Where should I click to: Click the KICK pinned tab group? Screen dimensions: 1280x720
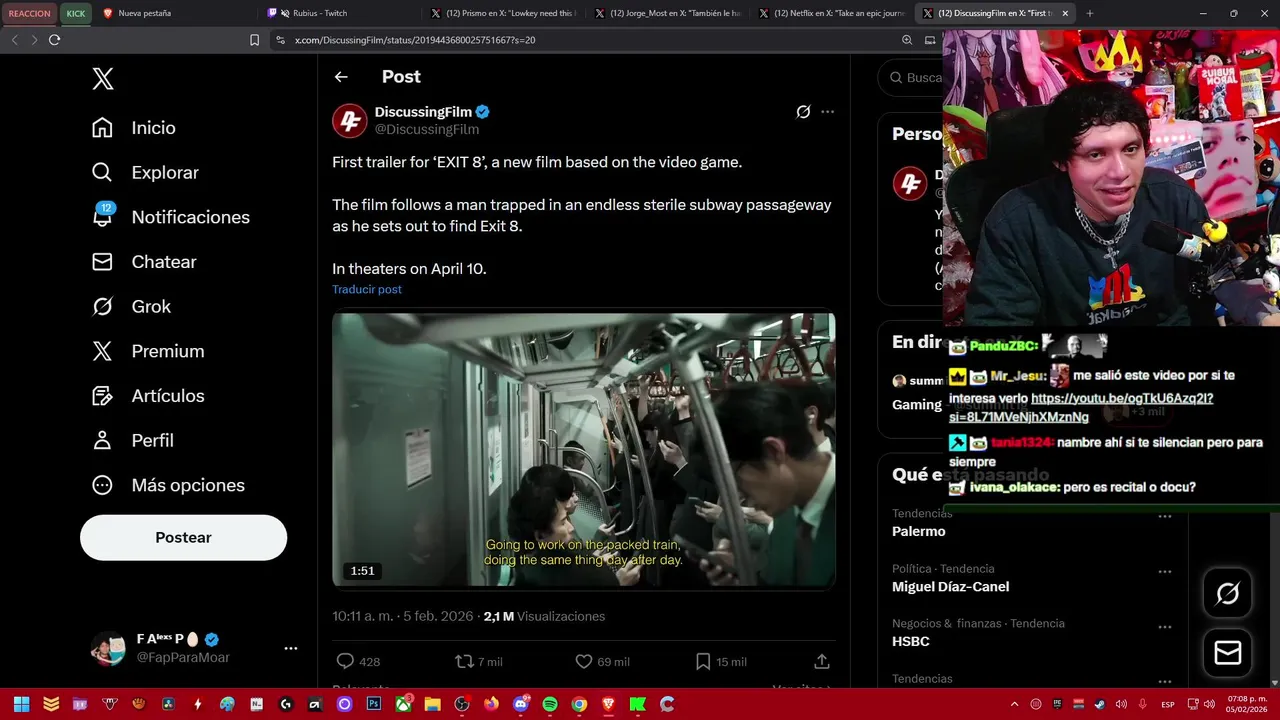click(x=76, y=13)
